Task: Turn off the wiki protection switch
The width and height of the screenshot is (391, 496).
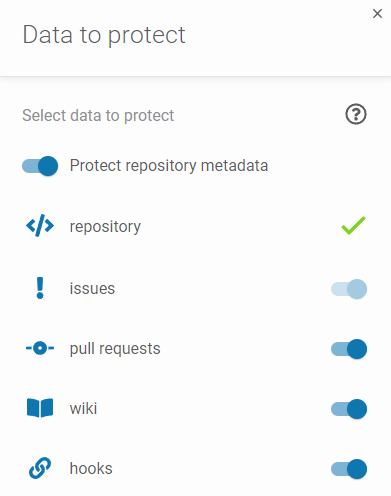Action: [x=349, y=409]
